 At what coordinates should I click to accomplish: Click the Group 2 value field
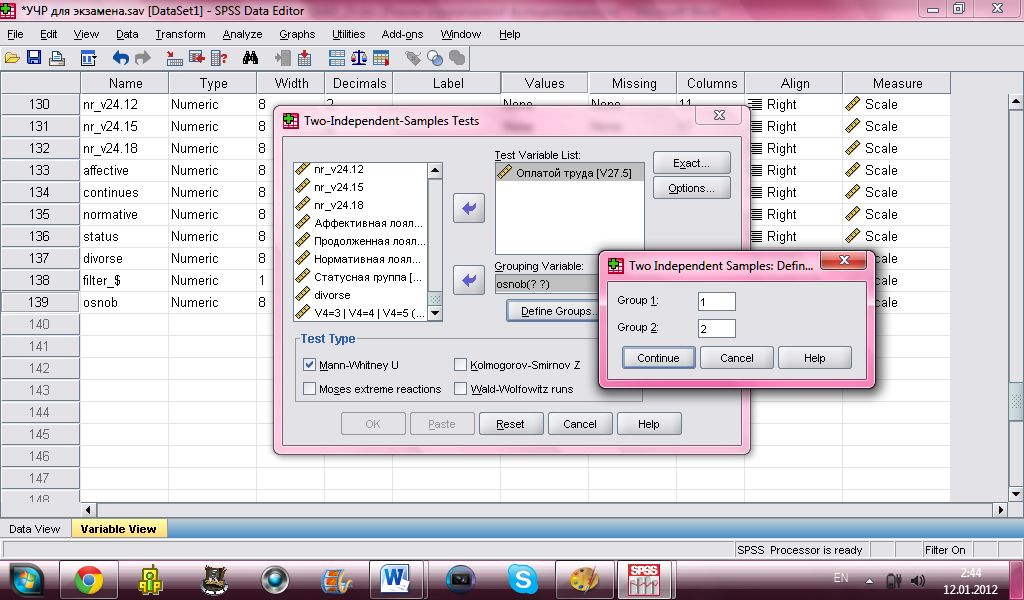(716, 328)
